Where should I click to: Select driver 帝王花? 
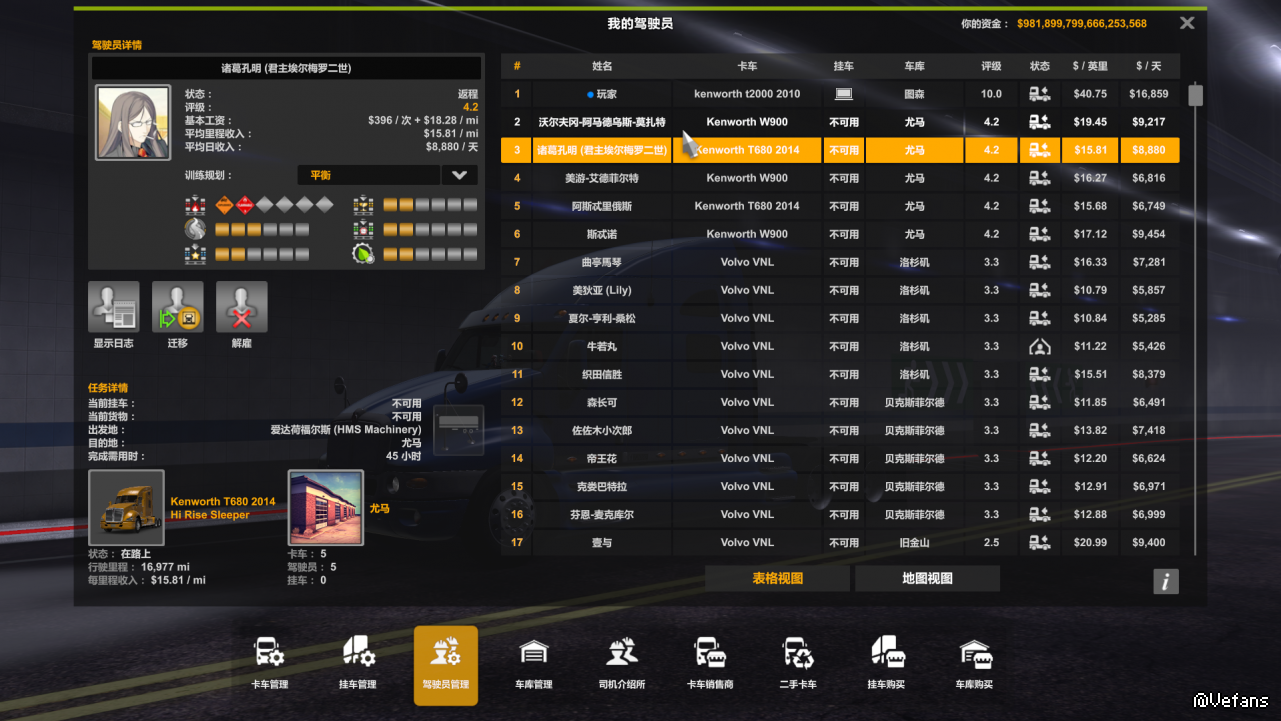pyautogui.click(x=601, y=458)
